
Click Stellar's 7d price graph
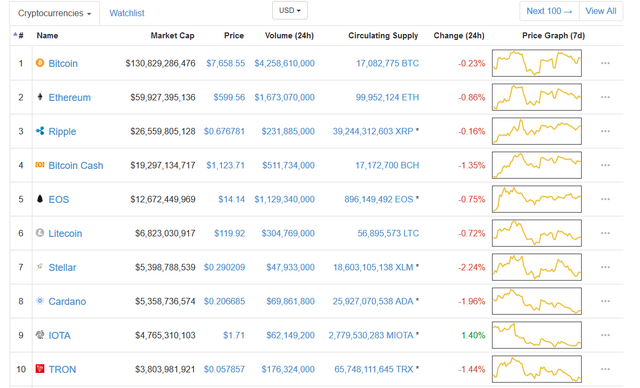537,267
